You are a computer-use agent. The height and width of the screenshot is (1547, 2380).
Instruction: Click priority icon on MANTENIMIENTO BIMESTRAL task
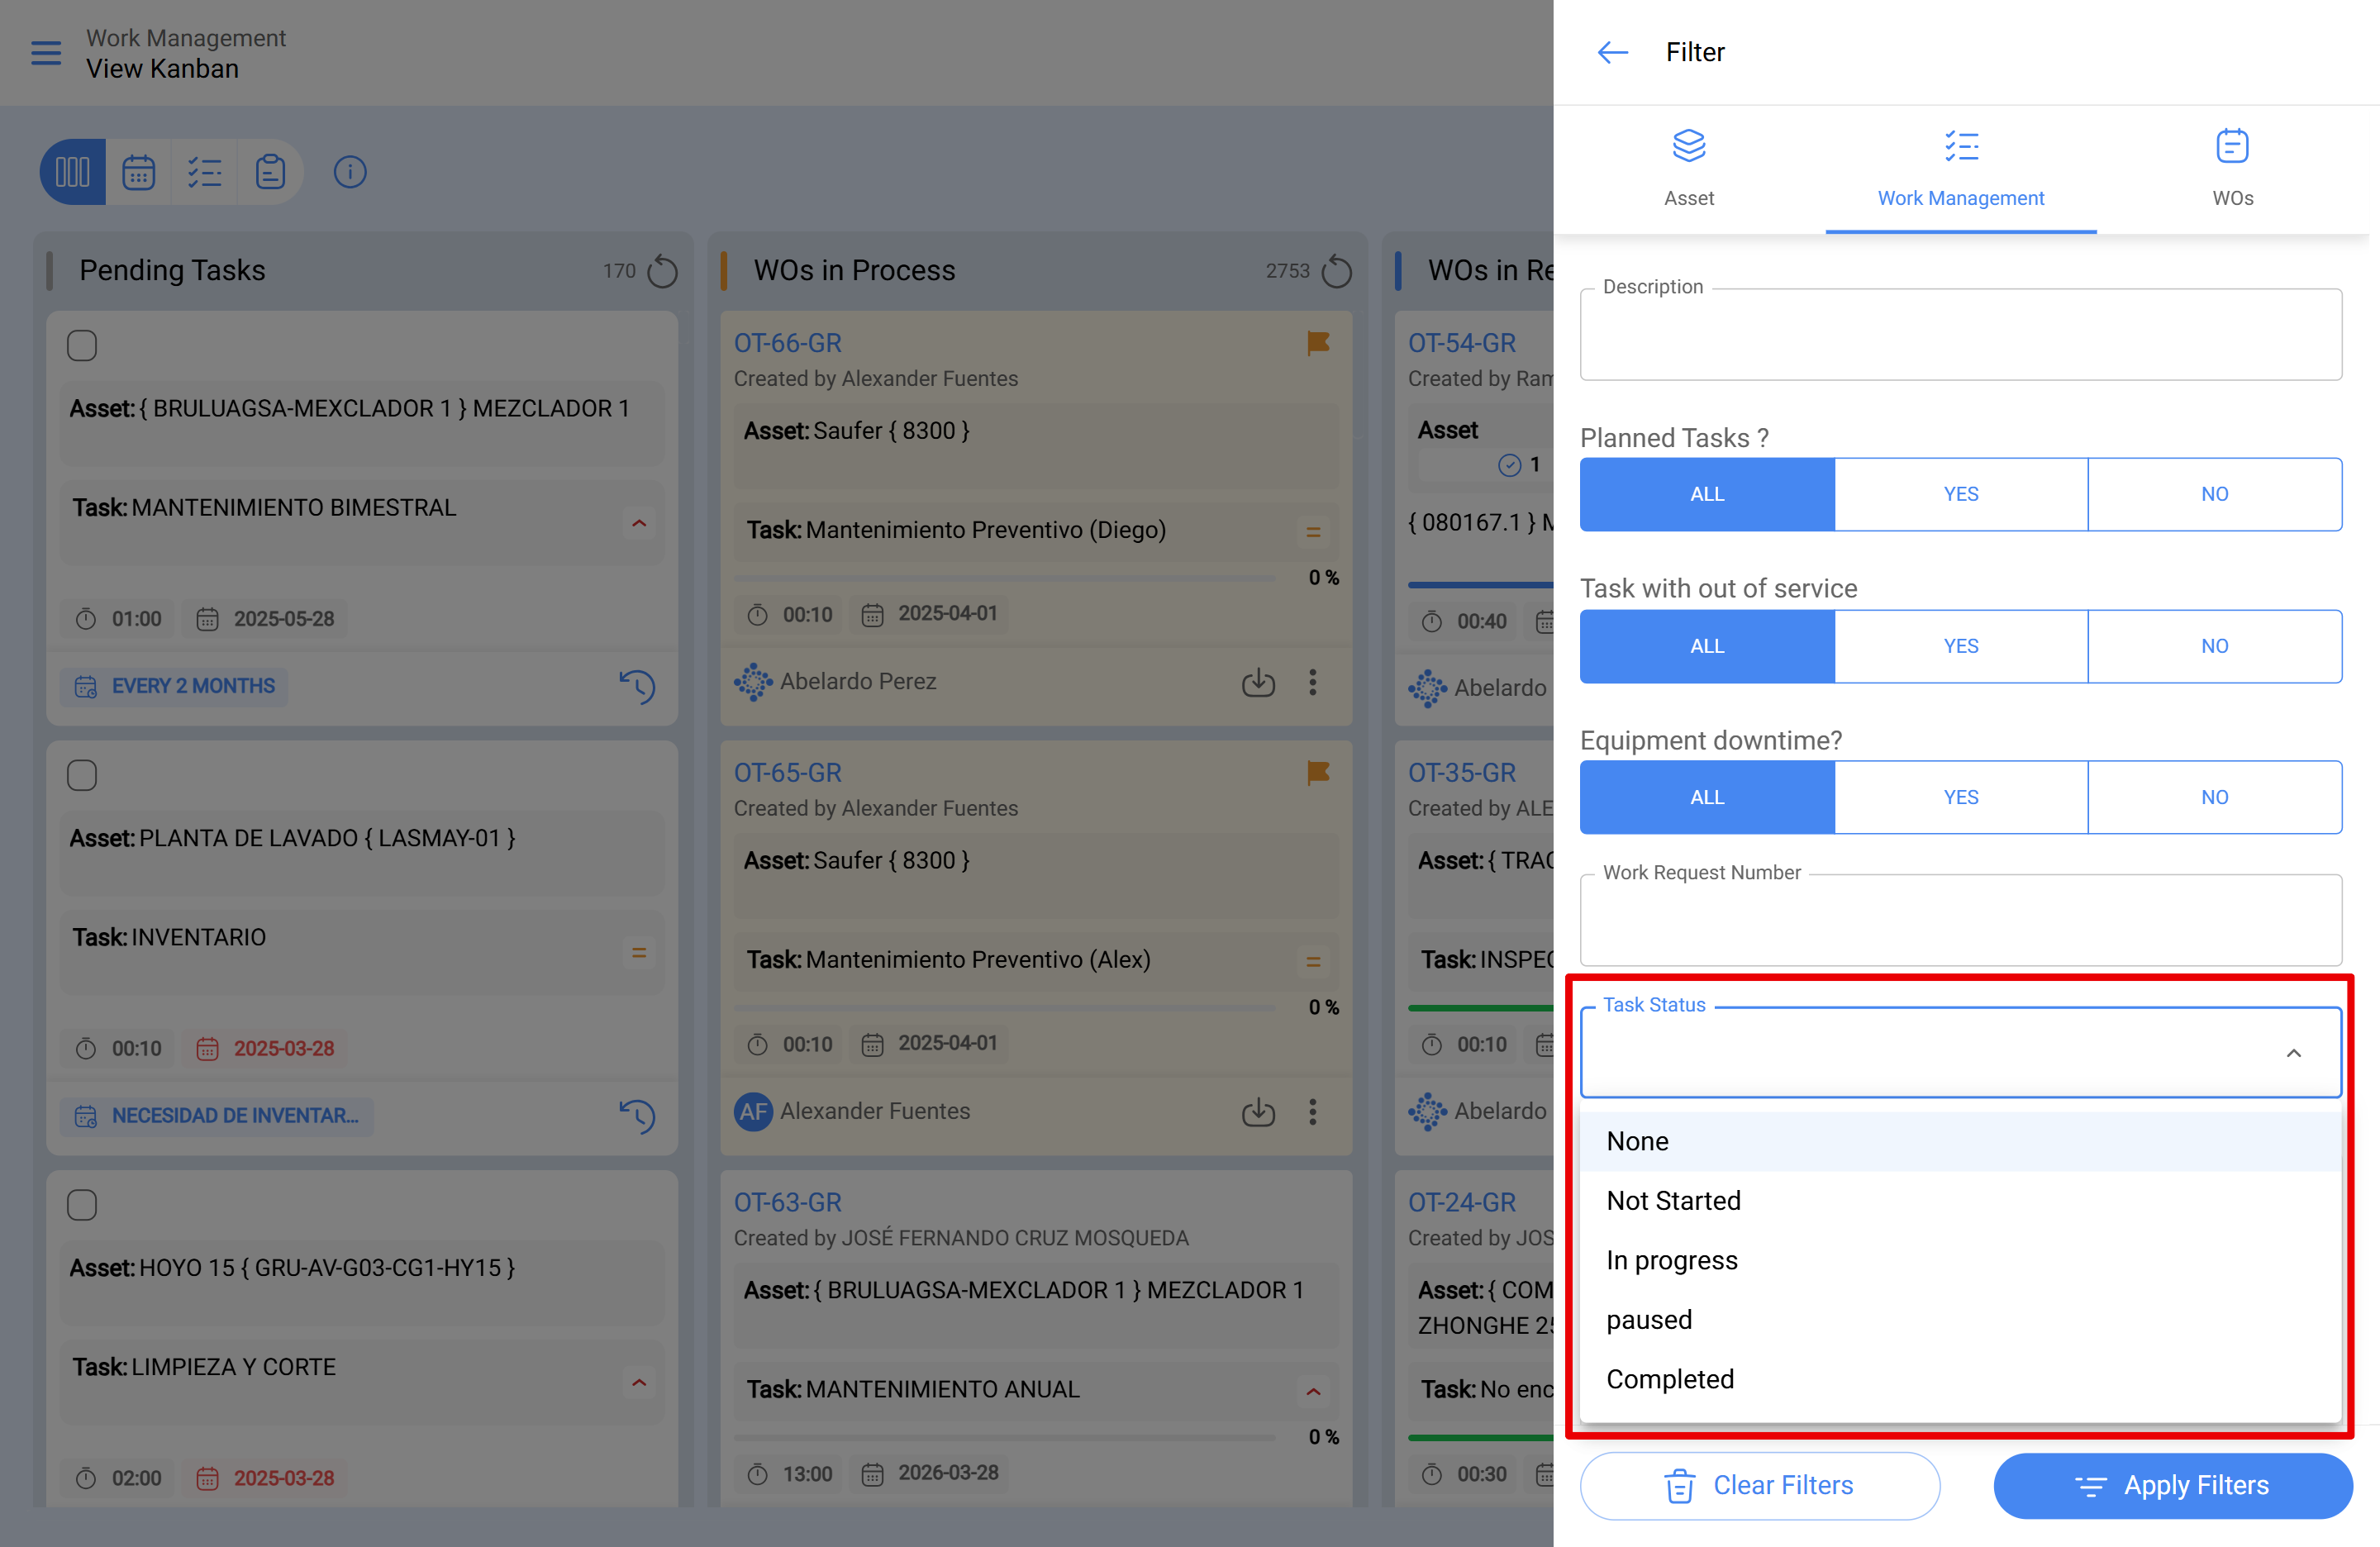(x=639, y=523)
